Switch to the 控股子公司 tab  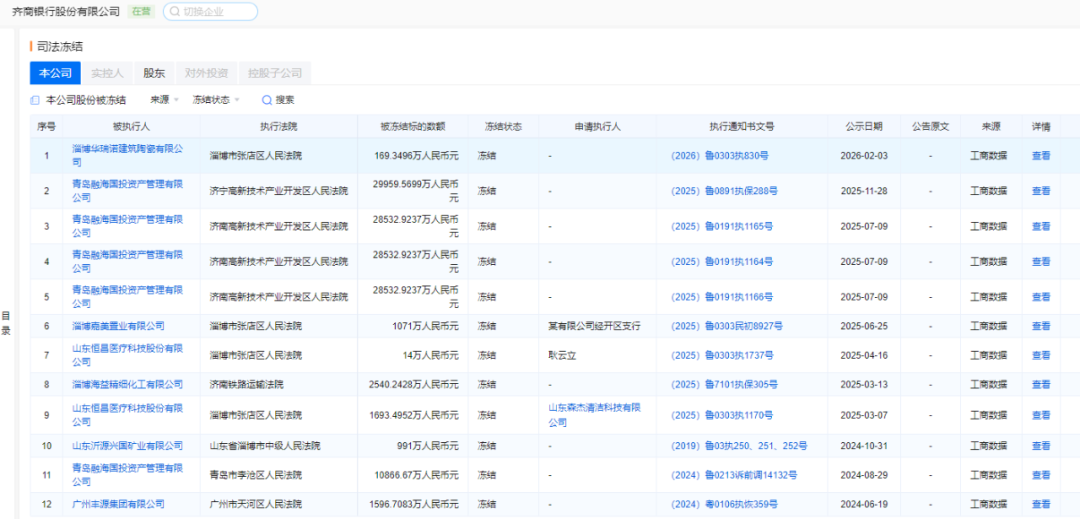click(274, 73)
